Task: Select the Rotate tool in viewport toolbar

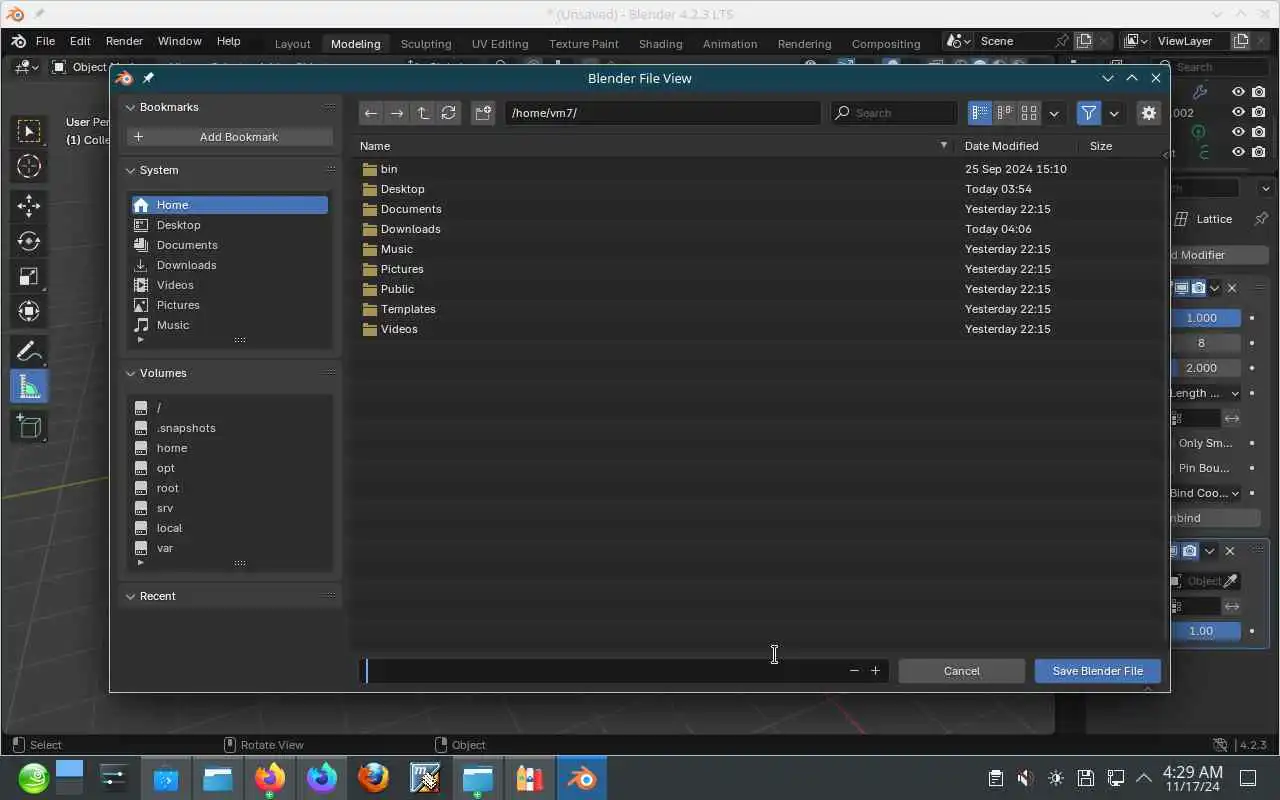Action: (x=29, y=241)
